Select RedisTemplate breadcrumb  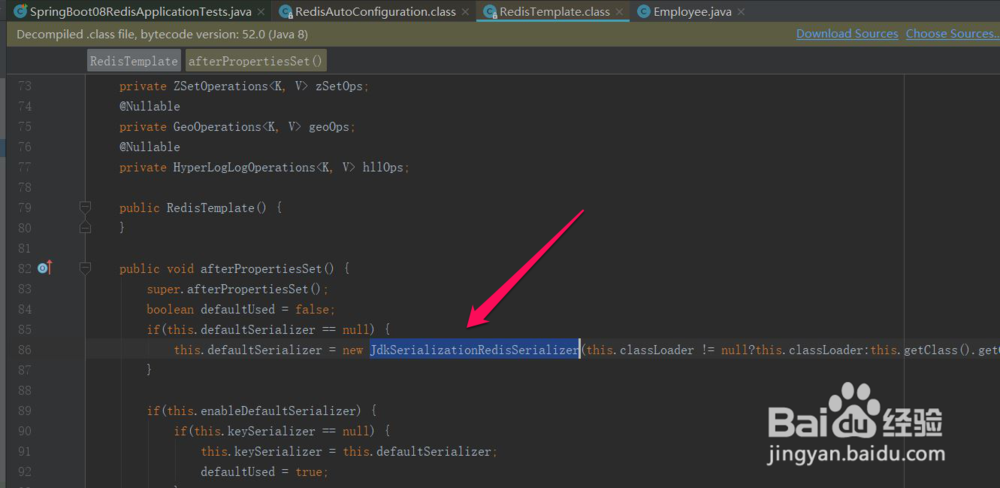pyautogui.click(x=134, y=61)
